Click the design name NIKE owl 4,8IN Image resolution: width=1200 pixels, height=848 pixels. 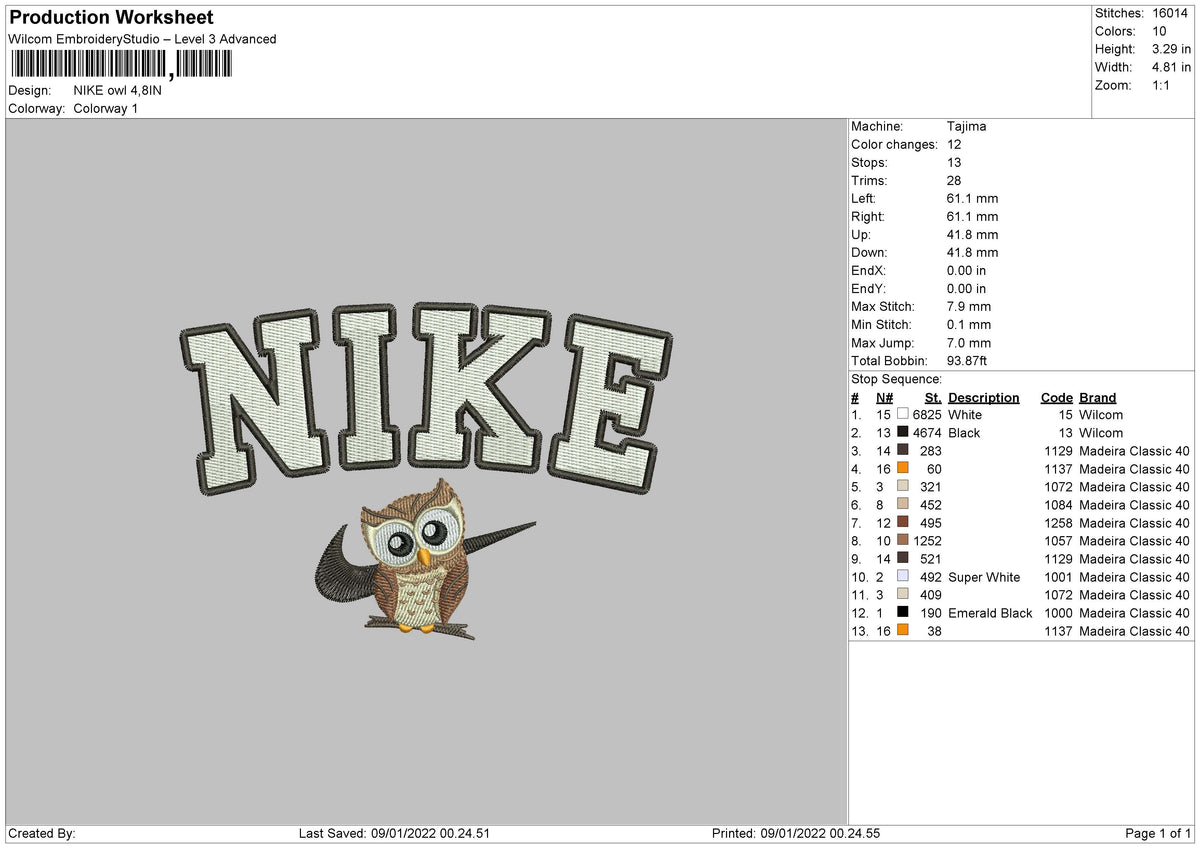[118, 87]
